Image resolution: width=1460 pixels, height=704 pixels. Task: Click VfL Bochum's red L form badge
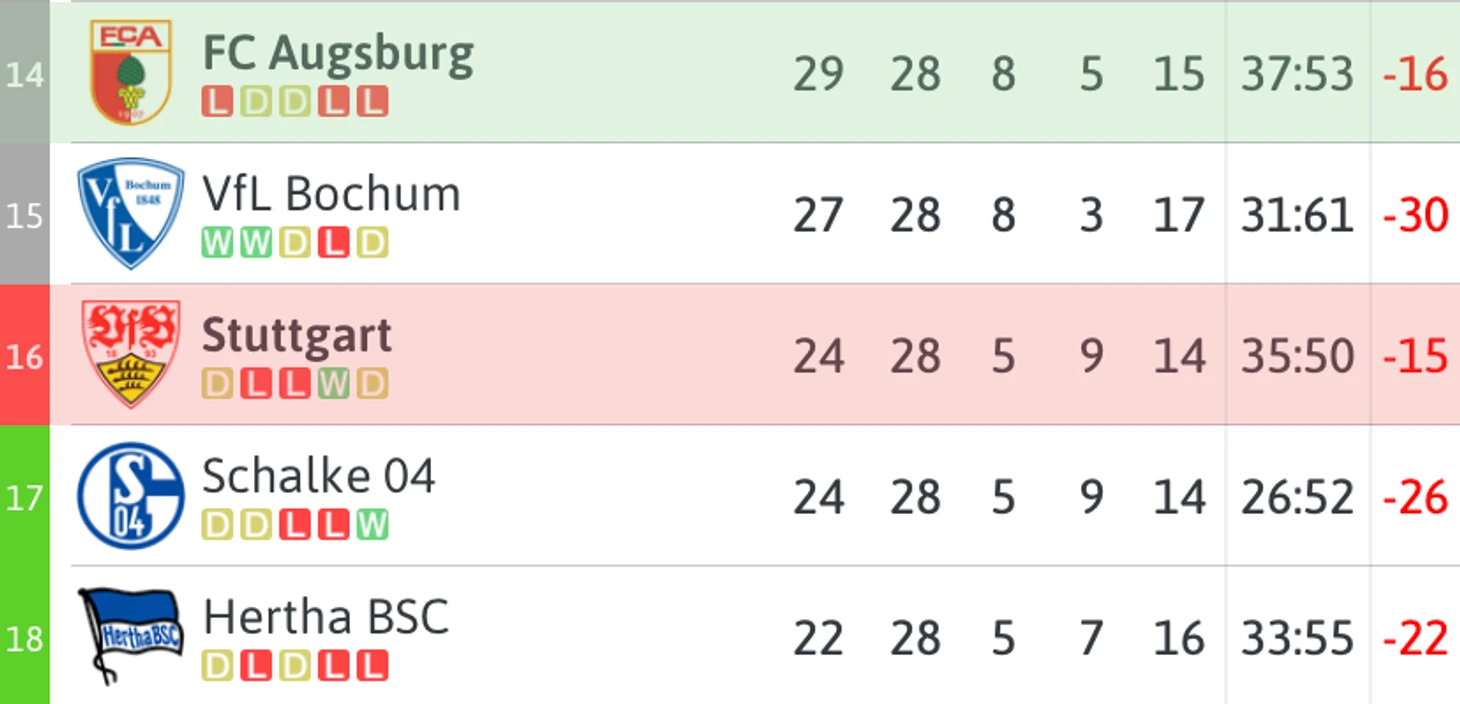(334, 243)
